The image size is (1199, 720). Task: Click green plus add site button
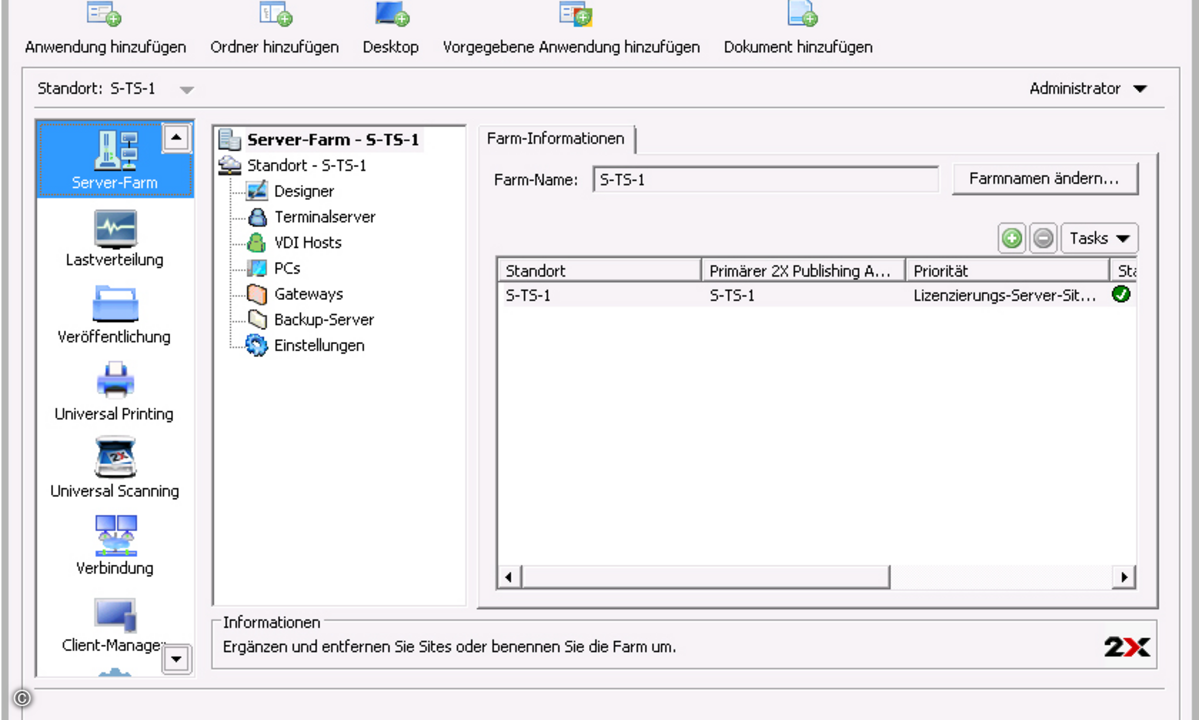[x=1012, y=238]
